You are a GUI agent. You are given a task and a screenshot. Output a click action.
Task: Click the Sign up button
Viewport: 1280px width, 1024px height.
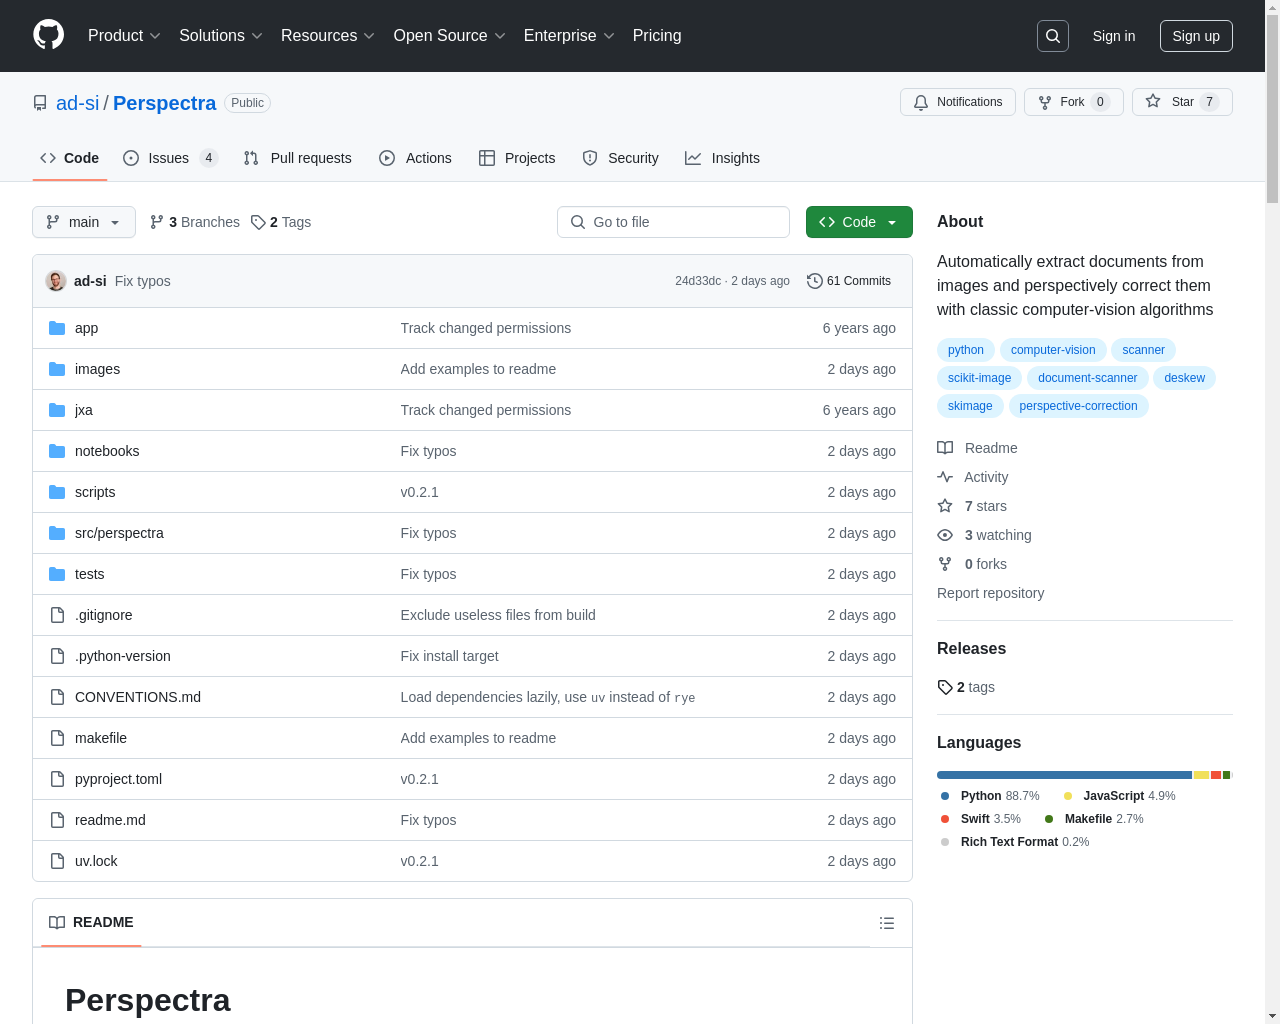click(x=1196, y=36)
